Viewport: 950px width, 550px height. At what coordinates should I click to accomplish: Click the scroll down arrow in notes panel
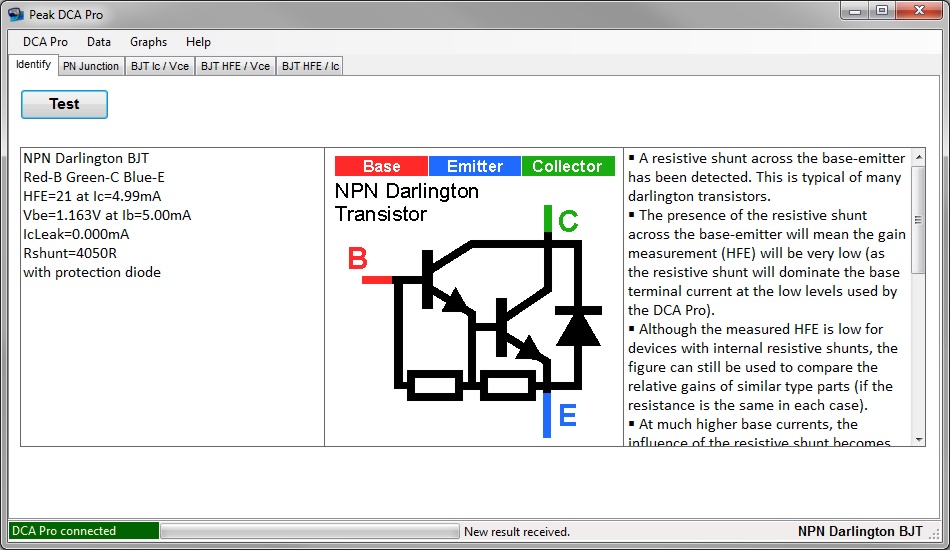click(918, 440)
